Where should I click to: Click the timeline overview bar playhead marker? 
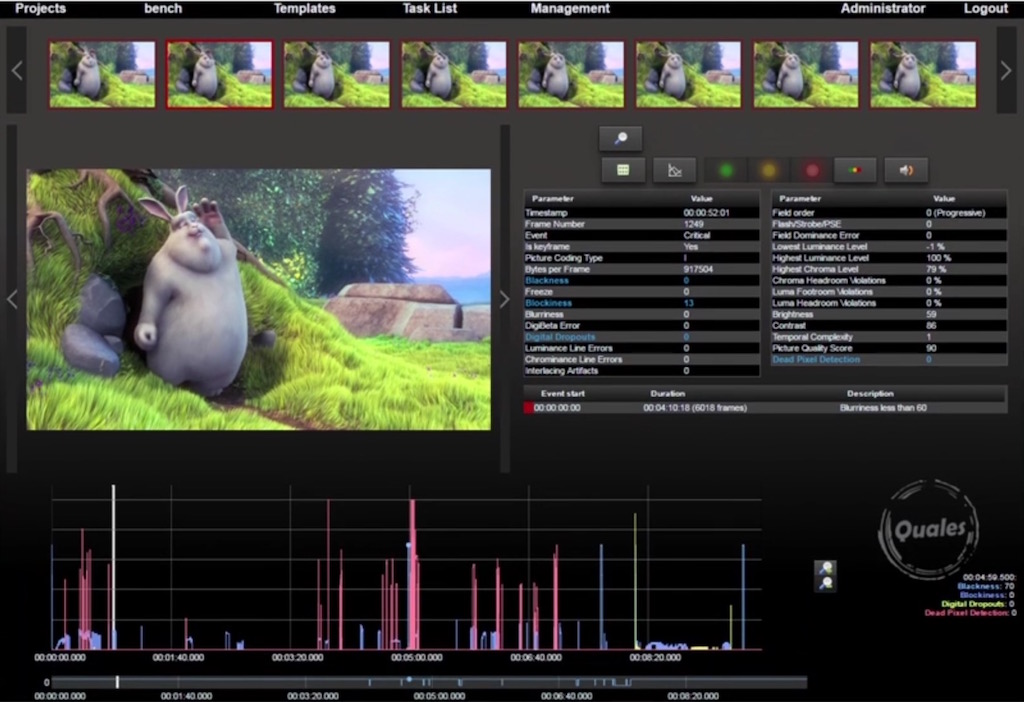click(x=117, y=682)
